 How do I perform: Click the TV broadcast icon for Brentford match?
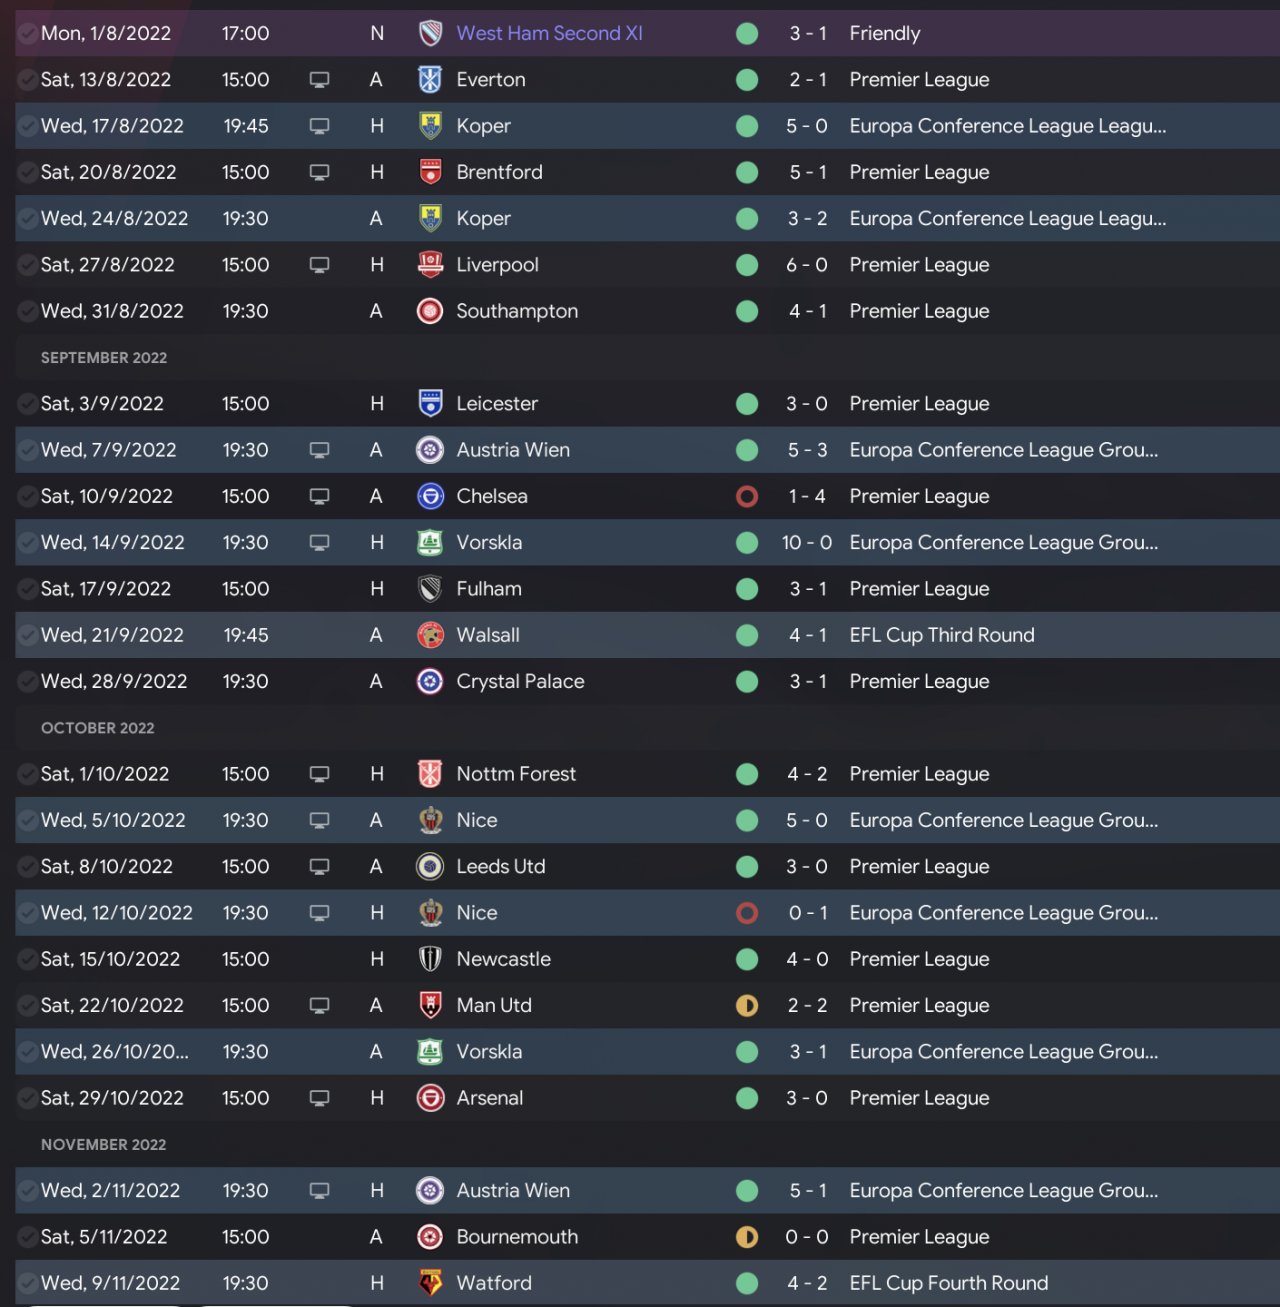320,172
